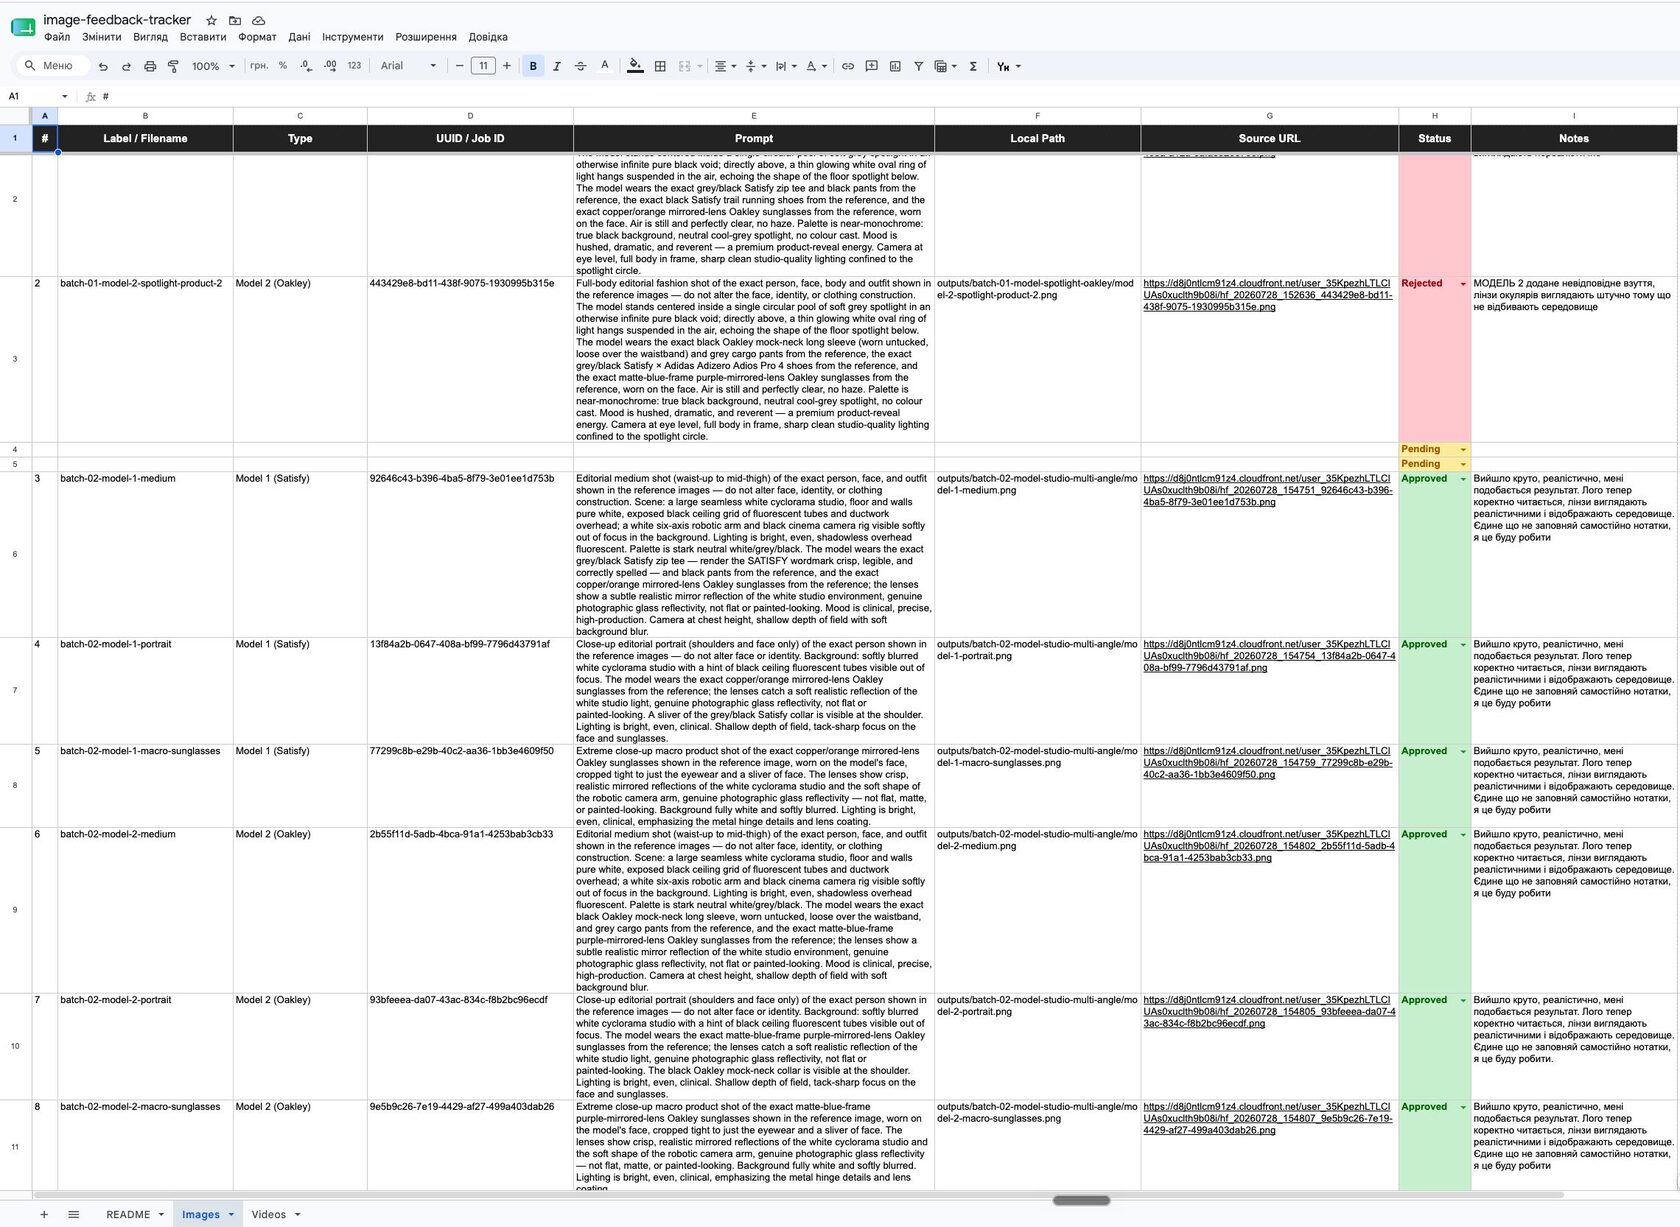
Task: Star the image-feedback-tracker document
Action: click(x=211, y=20)
